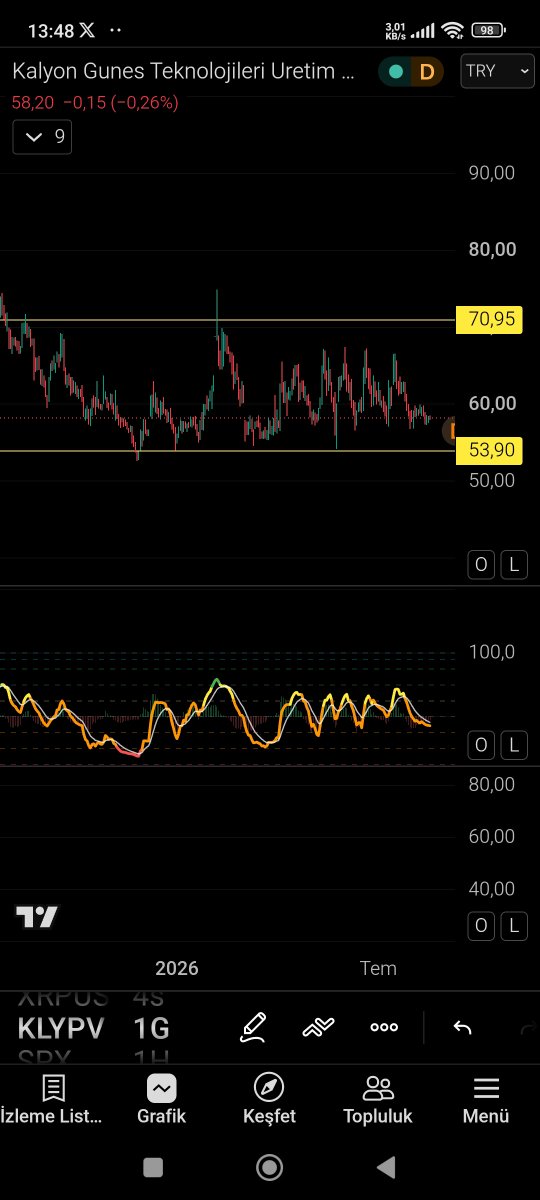
Task: Open the Menü tab
Action: [x=486, y=1099]
